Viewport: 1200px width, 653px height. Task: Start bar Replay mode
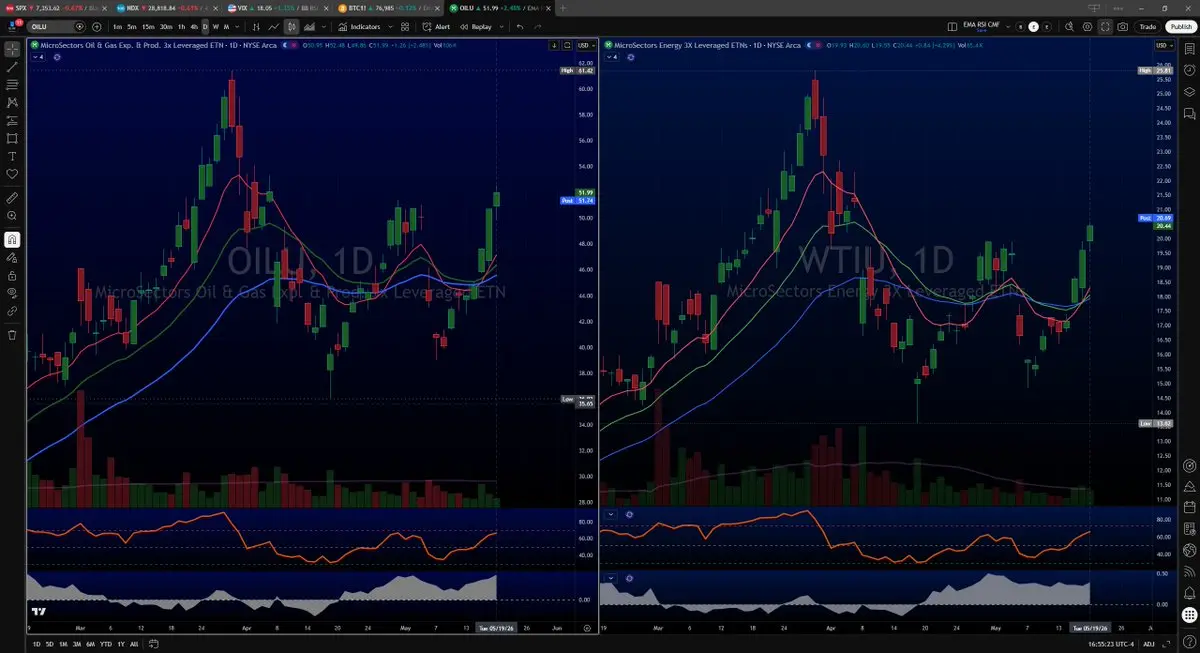point(476,27)
